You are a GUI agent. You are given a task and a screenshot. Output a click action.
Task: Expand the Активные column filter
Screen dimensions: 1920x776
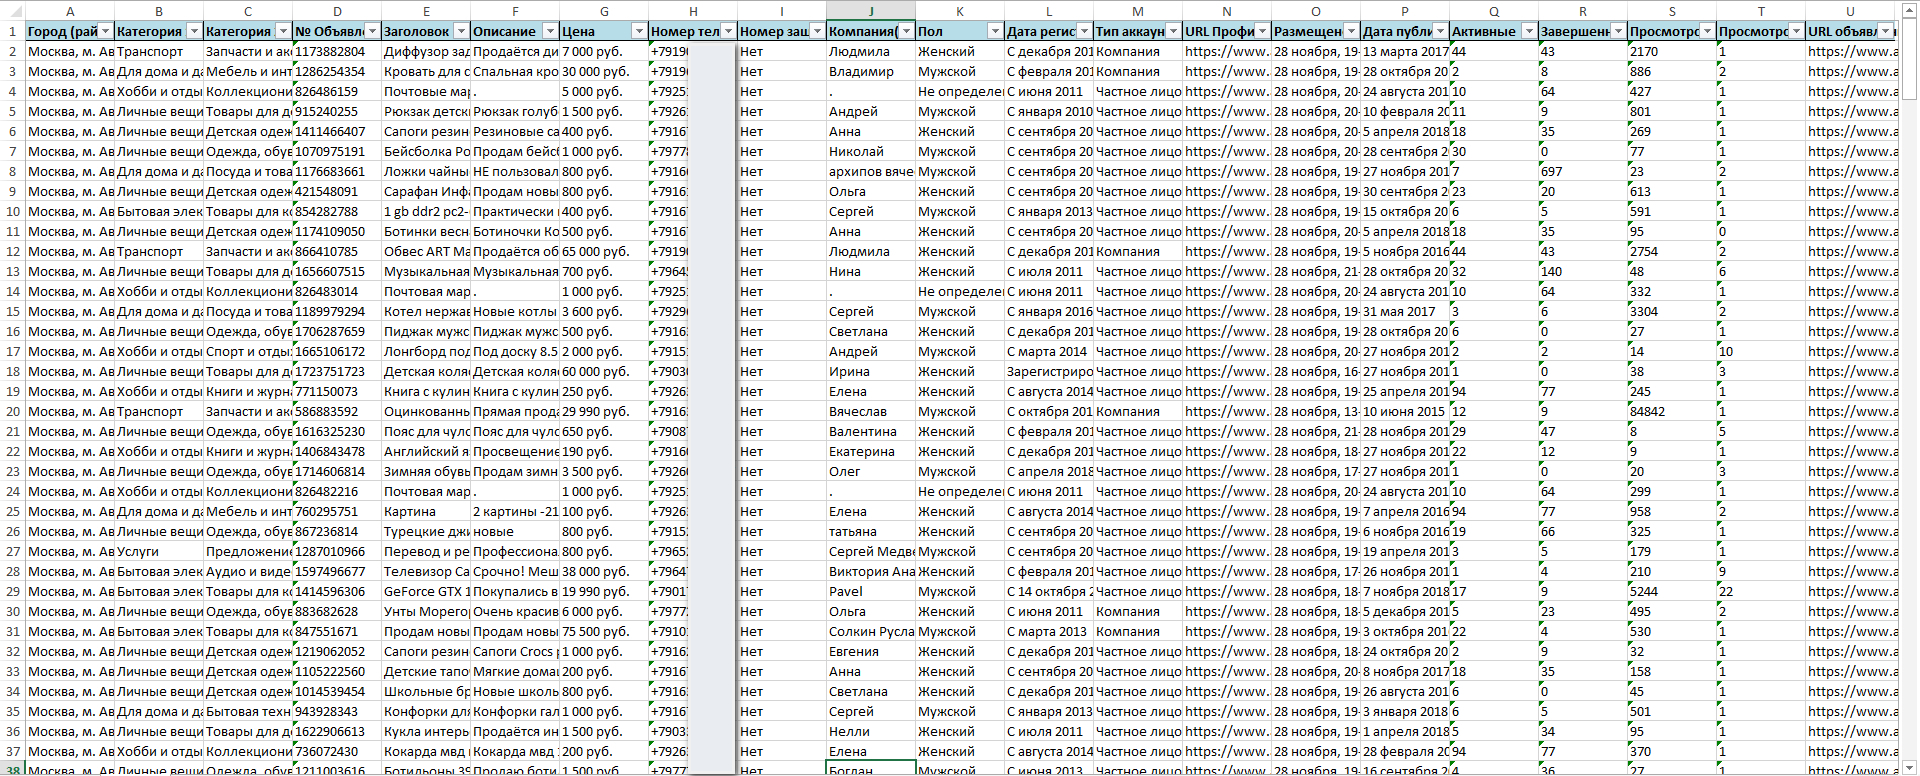click(x=1528, y=31)
